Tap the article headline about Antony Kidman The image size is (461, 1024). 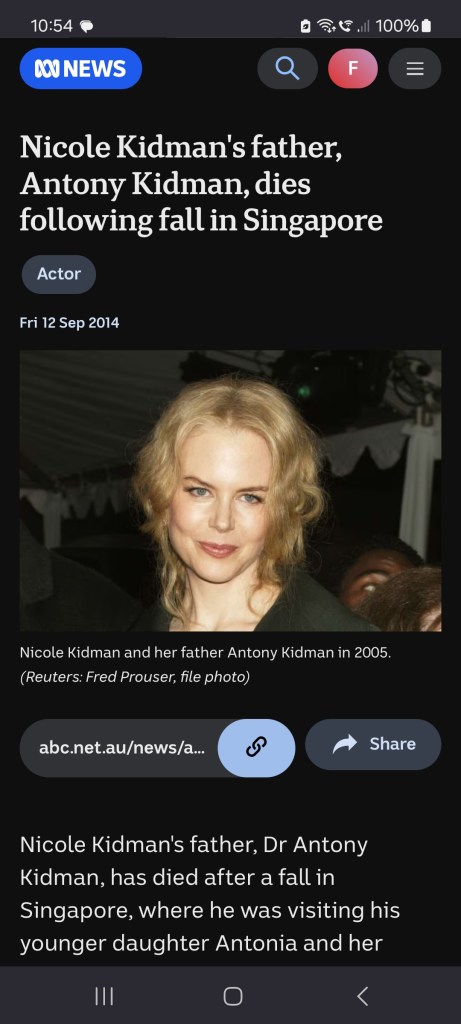tap(201, 184)
